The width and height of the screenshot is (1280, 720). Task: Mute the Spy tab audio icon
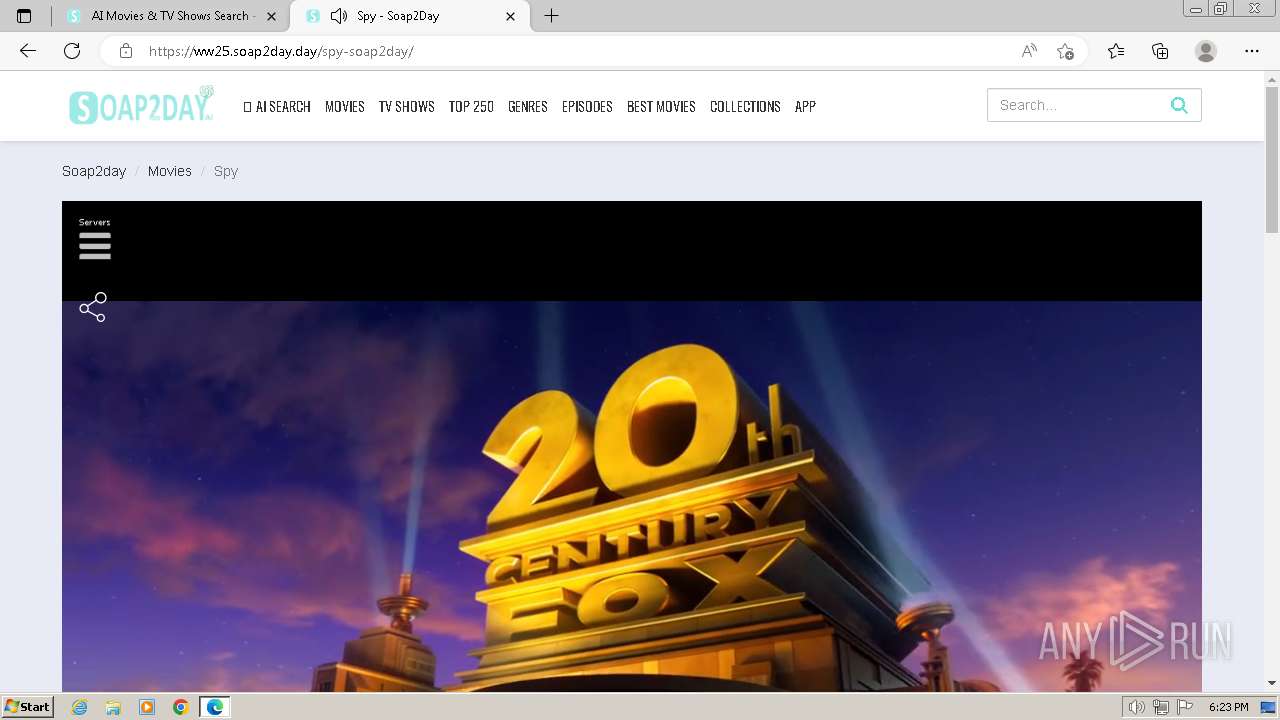[339, 16]
